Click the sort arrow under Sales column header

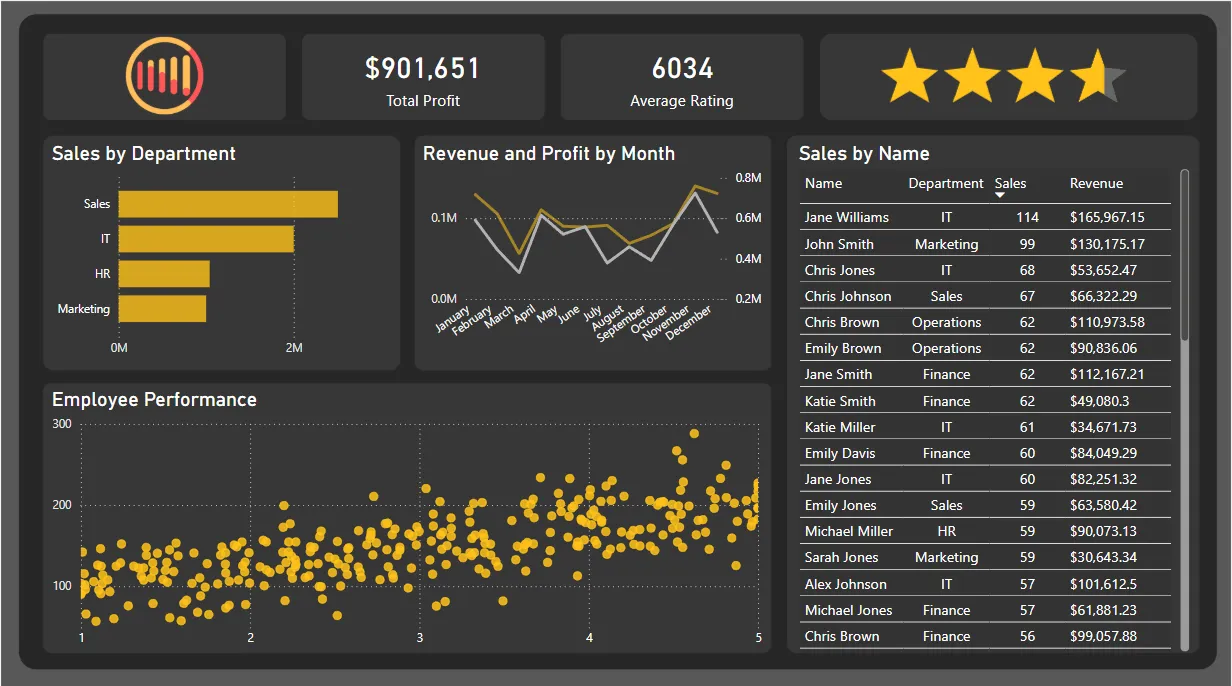coord(1000,195)
